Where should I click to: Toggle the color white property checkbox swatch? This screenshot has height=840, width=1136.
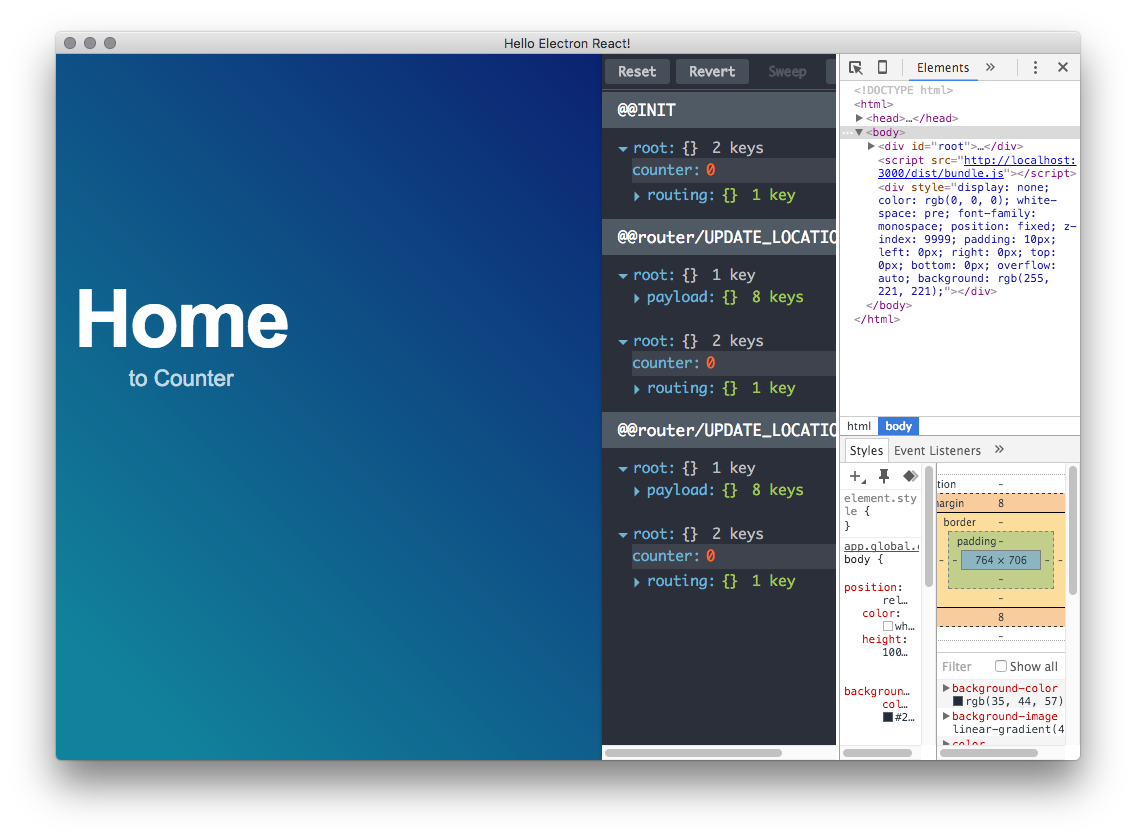tap(888, 626)
